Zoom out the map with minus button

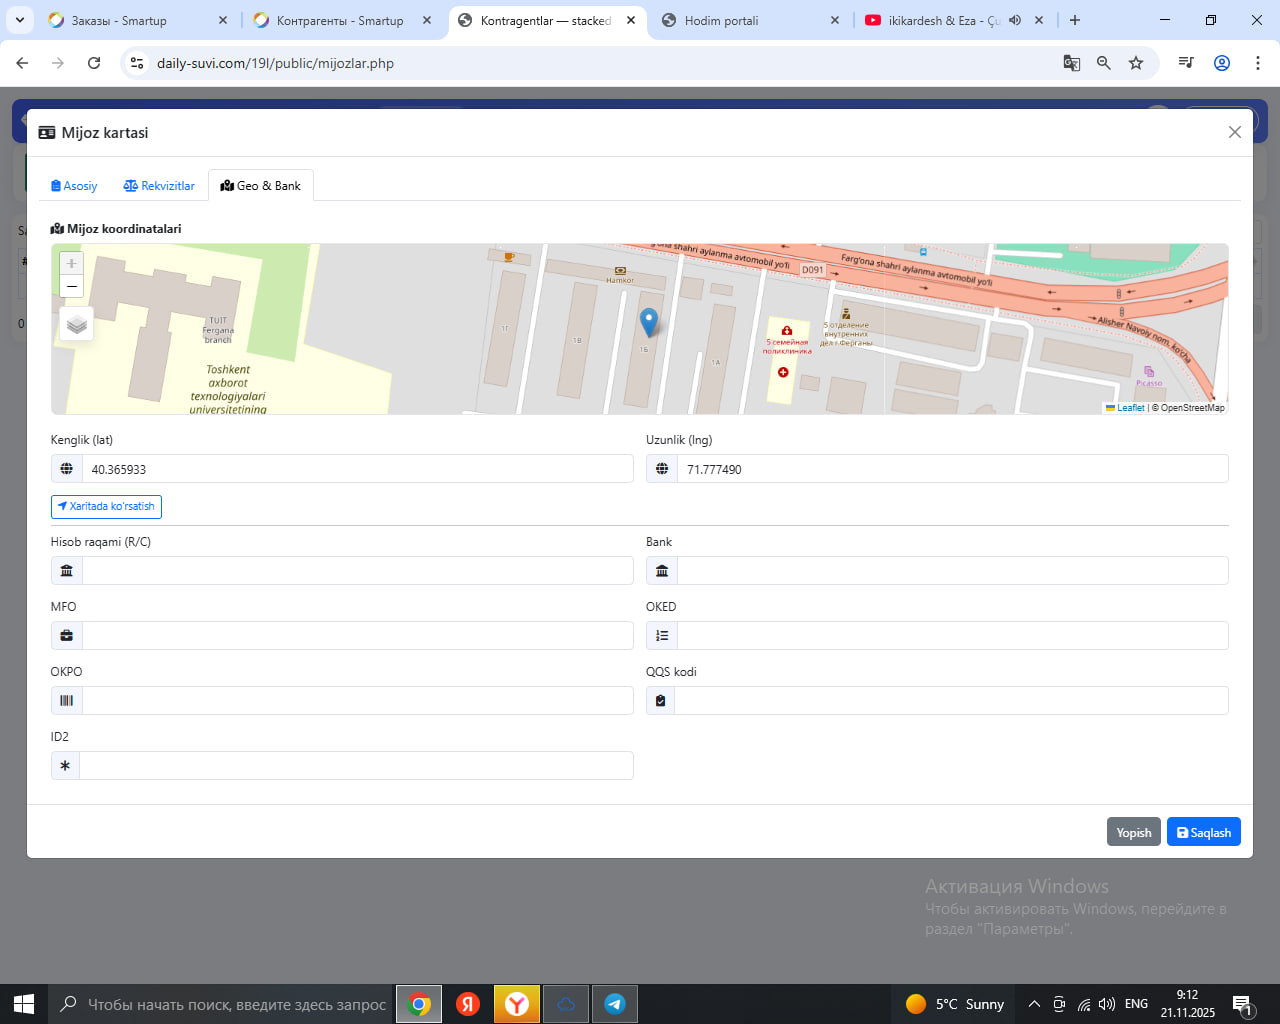(71, 286)
